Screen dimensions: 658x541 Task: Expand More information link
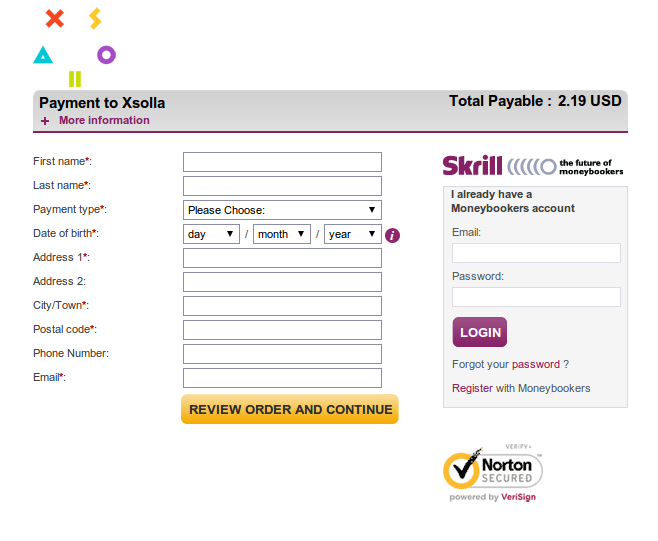coord(104,120)
